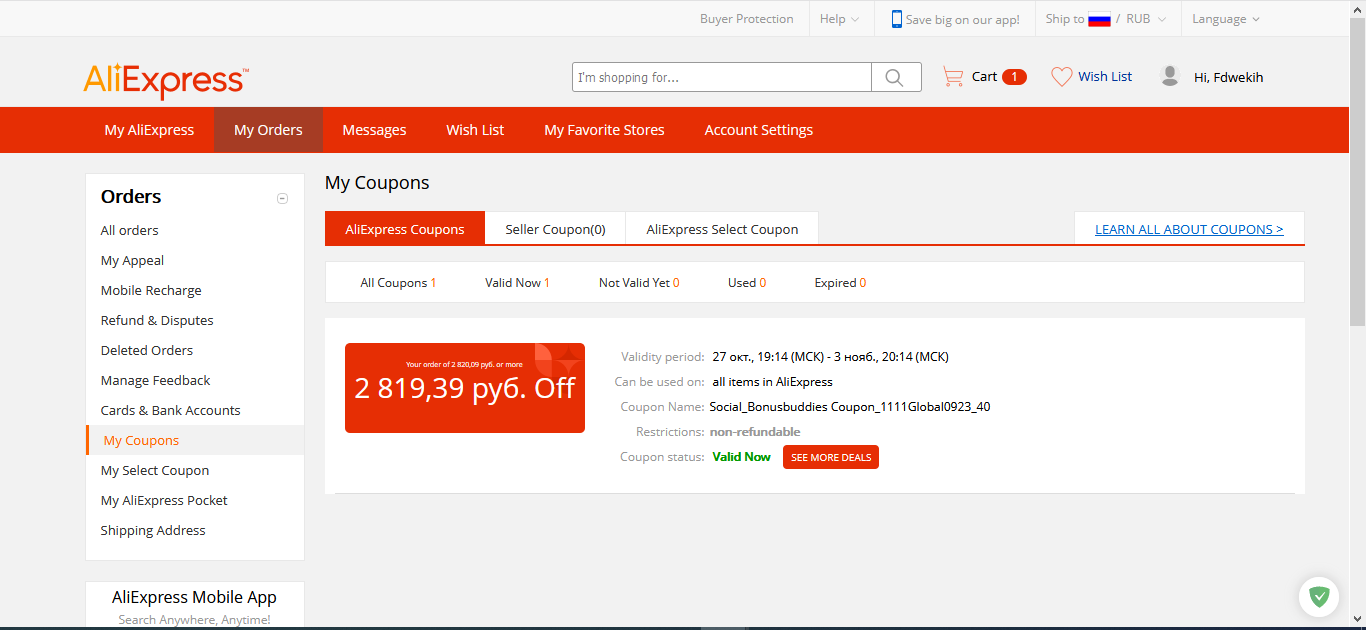This screenshot has width=1366, height=630.
Task: Click the AliExpress logo
Action: pos(166,80)
